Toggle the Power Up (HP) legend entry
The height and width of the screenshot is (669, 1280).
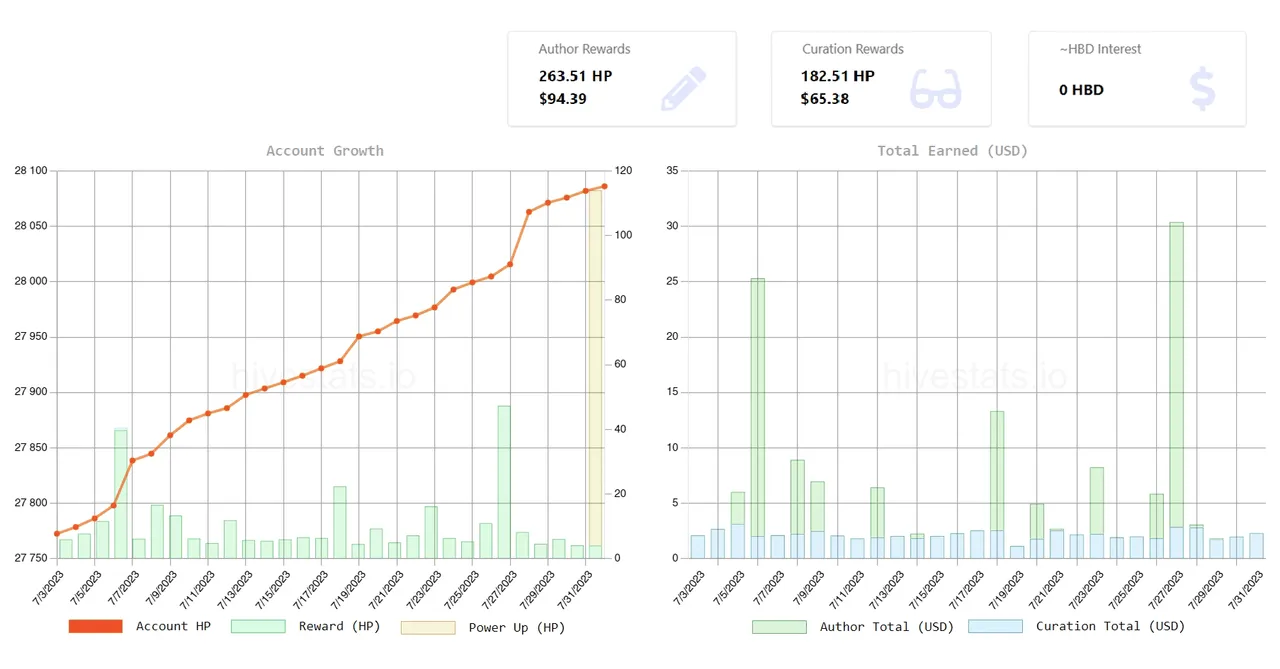[x=483, y=627]
